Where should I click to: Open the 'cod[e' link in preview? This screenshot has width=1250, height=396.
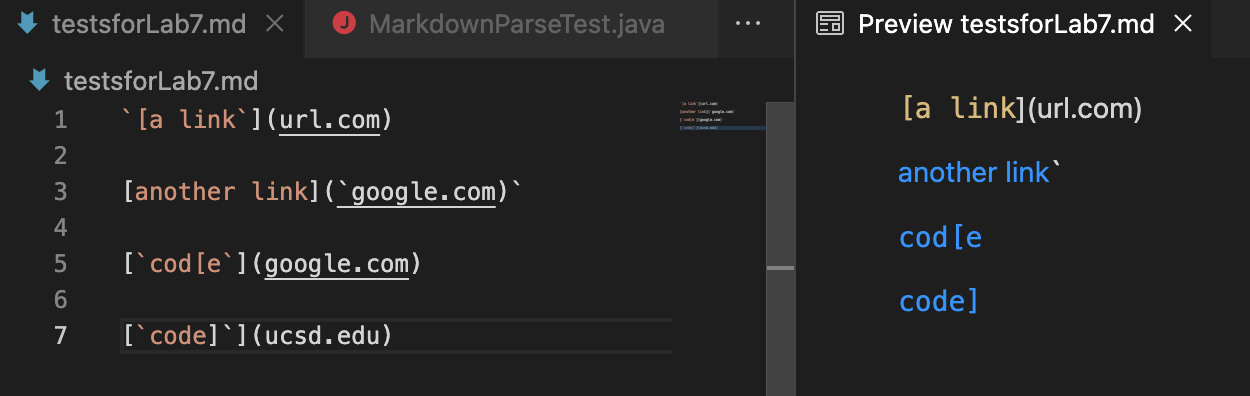pyautogui.click(x=941, y=237)
